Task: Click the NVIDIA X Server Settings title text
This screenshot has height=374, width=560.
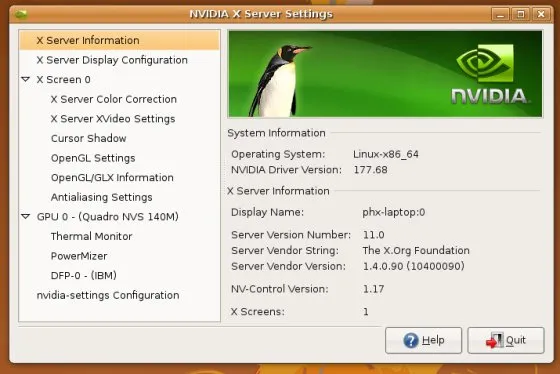Action: (x=261, y=14)
